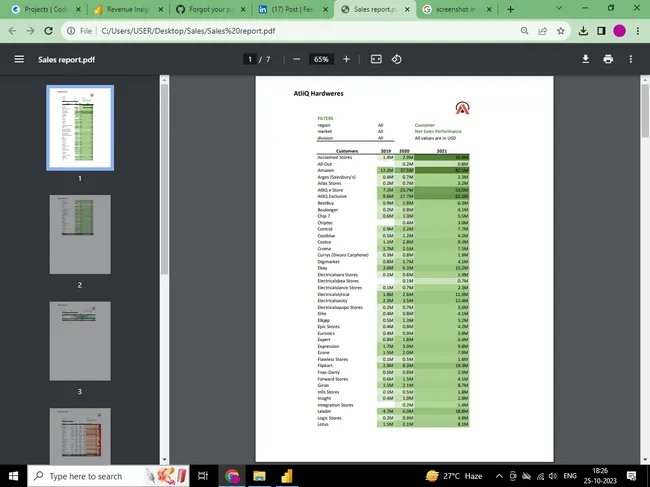The width and height of the screenshot is (650, 487).
Task: Switch to the Projects tab
Action: (46, 9)
